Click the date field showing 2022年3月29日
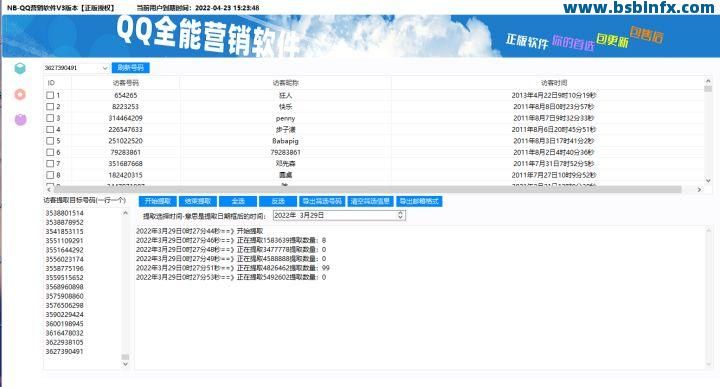 pos(339,215)
